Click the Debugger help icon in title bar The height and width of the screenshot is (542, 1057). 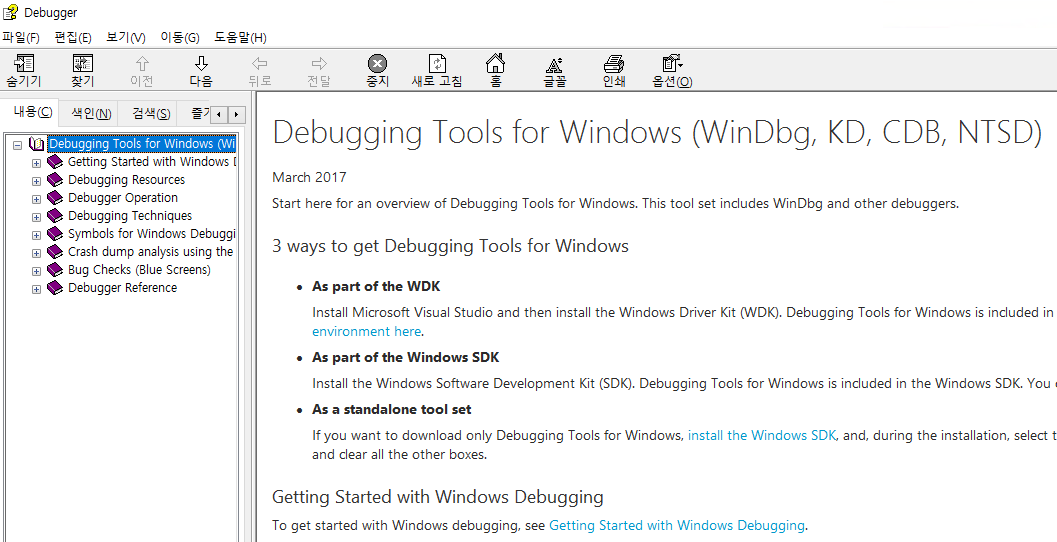click(x=11, y=12)
